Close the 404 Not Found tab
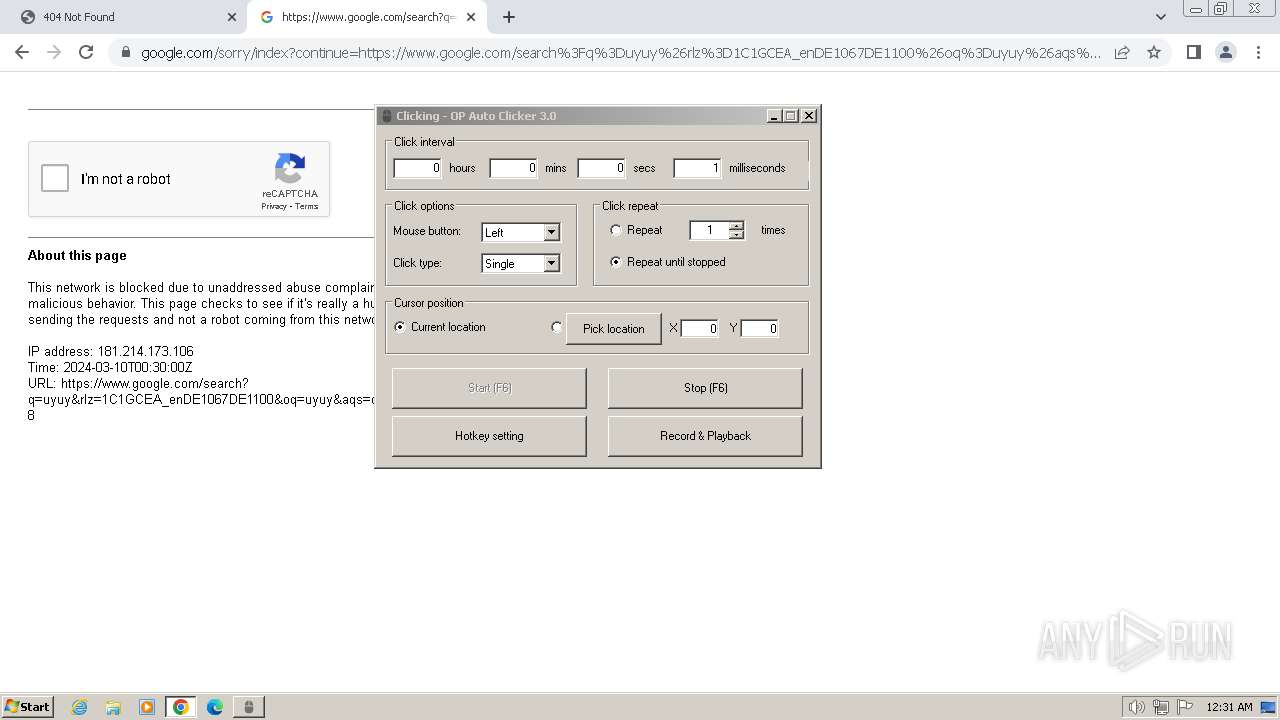 (231, 17)
